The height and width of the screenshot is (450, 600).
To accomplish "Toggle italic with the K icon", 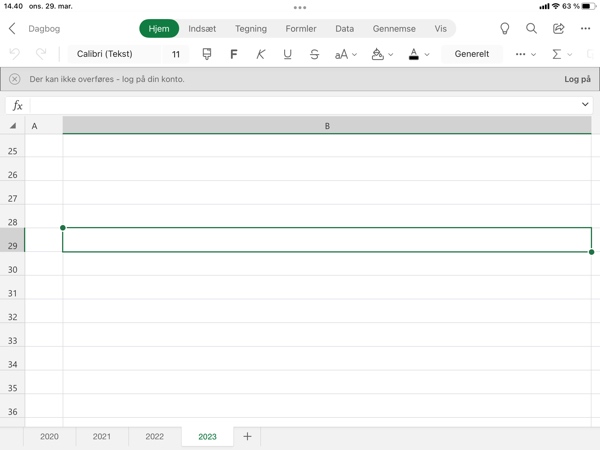I will click(261, 54).
